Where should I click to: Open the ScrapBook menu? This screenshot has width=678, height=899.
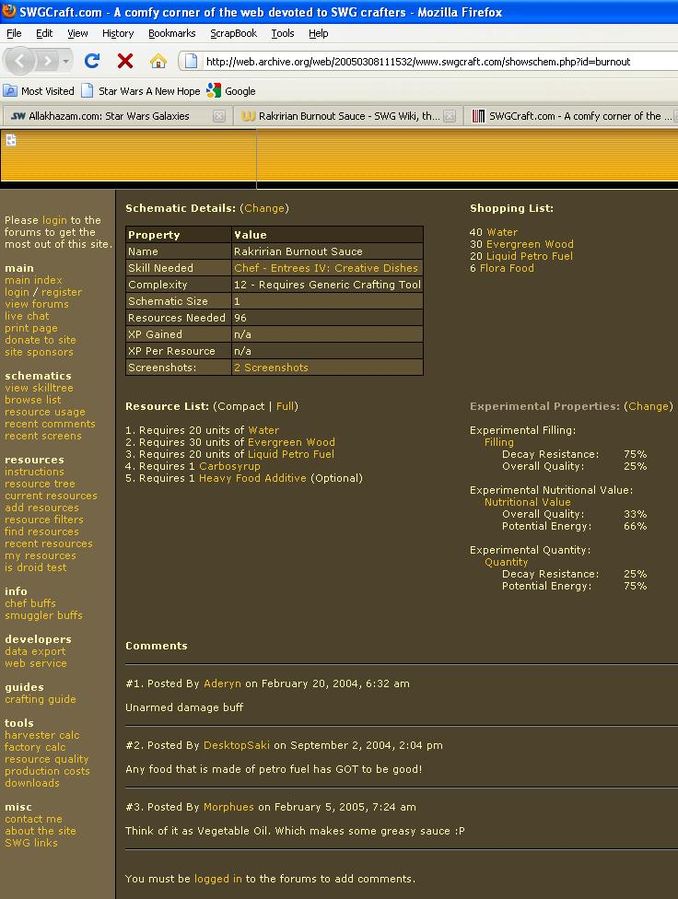233,33
